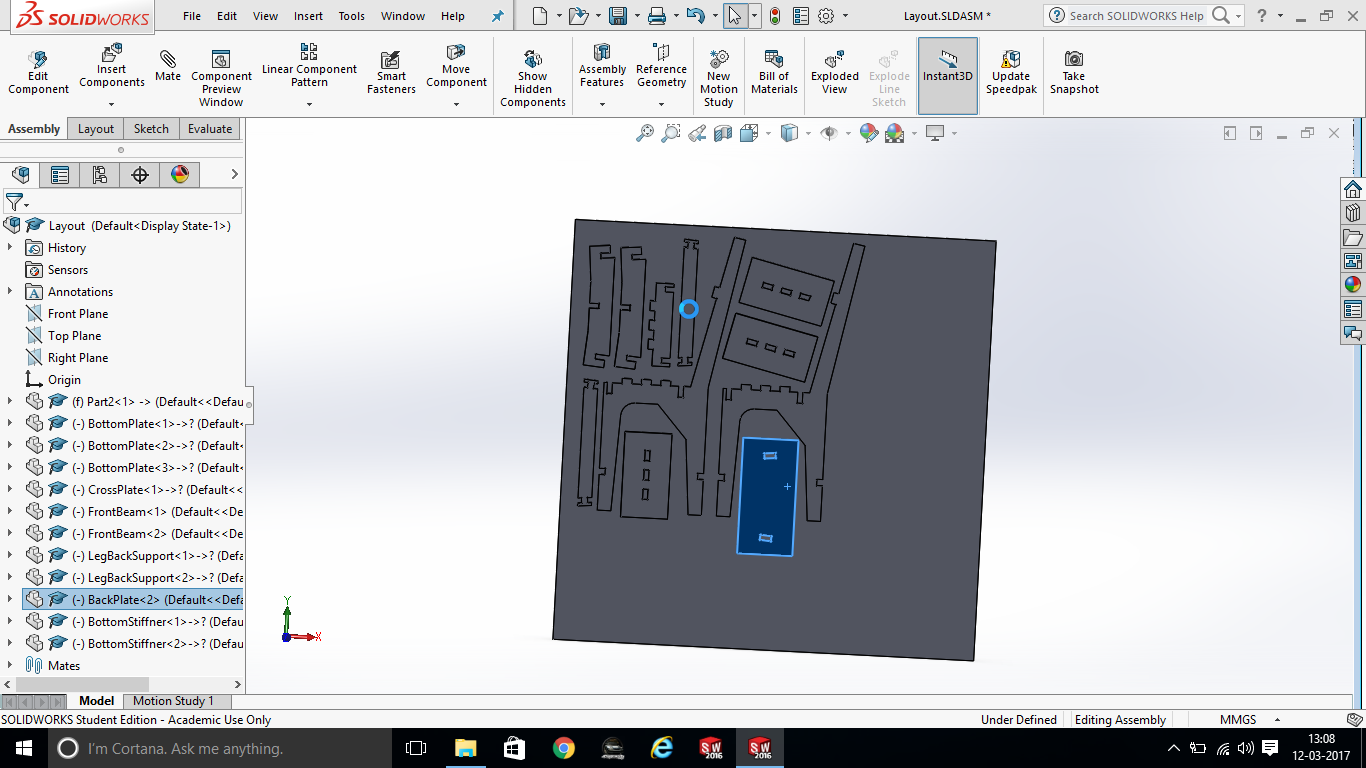Open the File Explorer task pane icon
Viewport: 1366px width, 768px height.
point(1353,237)
